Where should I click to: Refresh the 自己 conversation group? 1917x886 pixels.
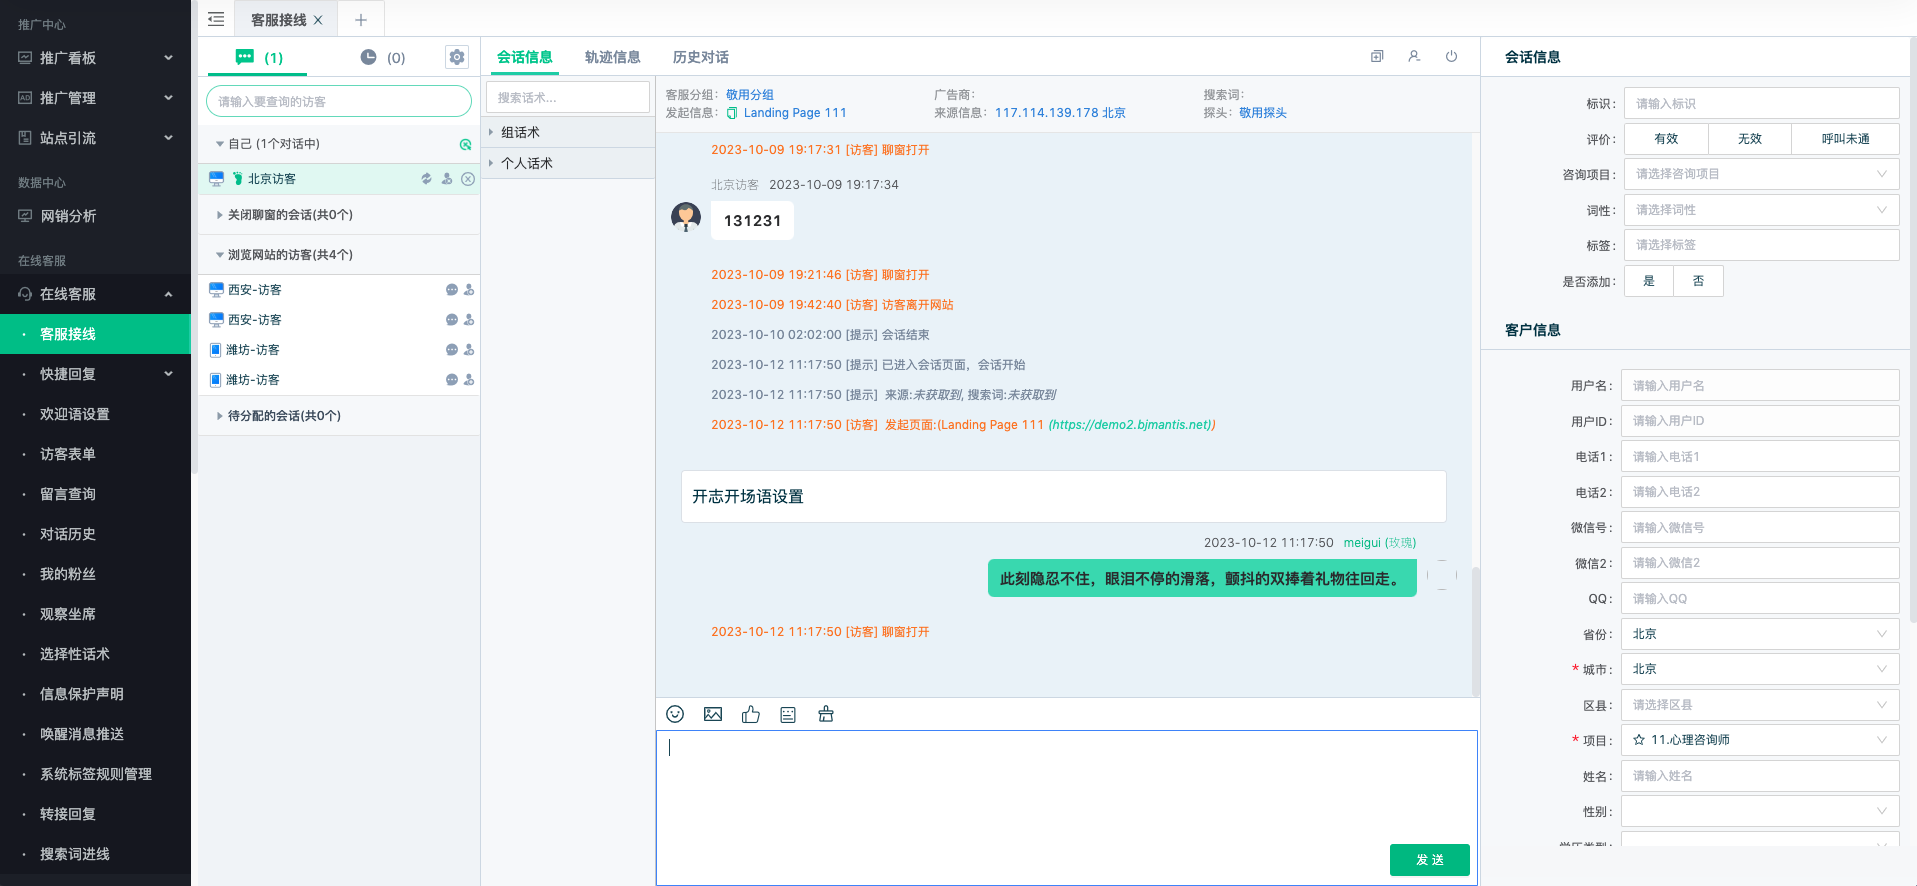click(x=465, y=145)
